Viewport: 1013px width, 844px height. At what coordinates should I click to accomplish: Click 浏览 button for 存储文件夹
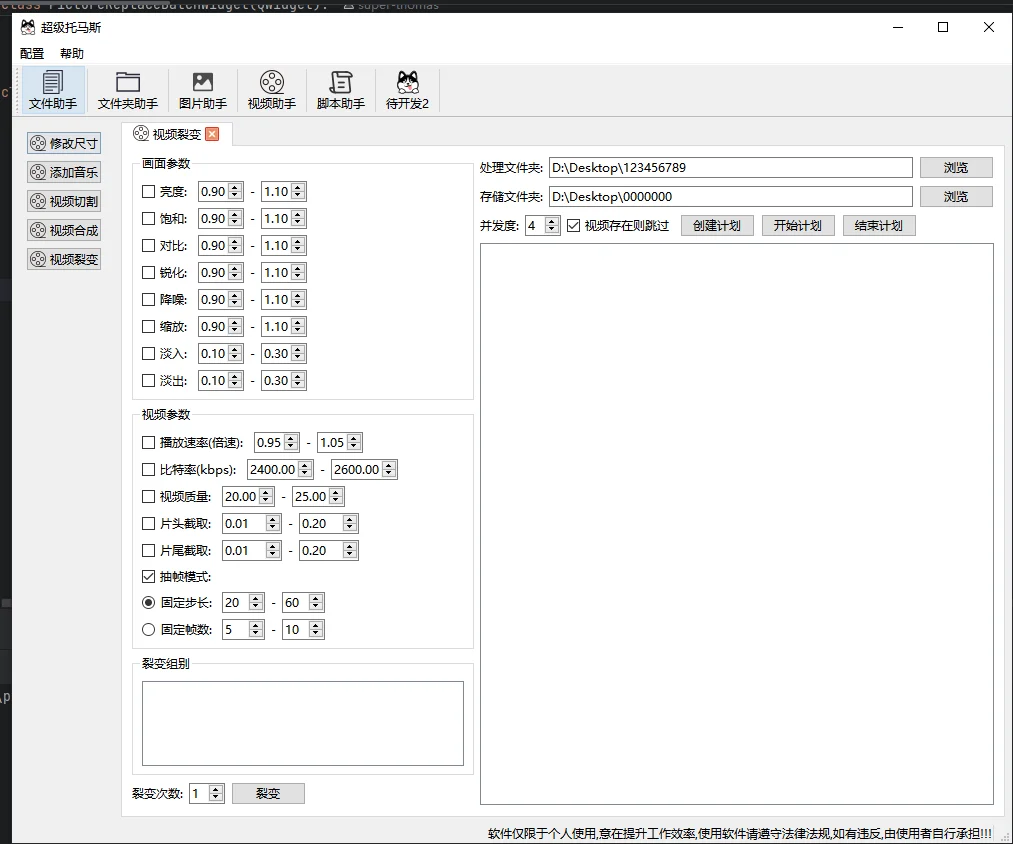tap(956, 196)
